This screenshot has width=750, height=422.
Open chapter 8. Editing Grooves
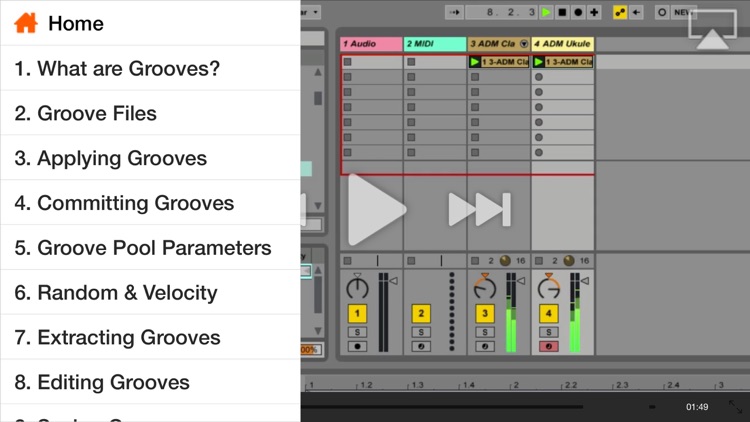150,382
